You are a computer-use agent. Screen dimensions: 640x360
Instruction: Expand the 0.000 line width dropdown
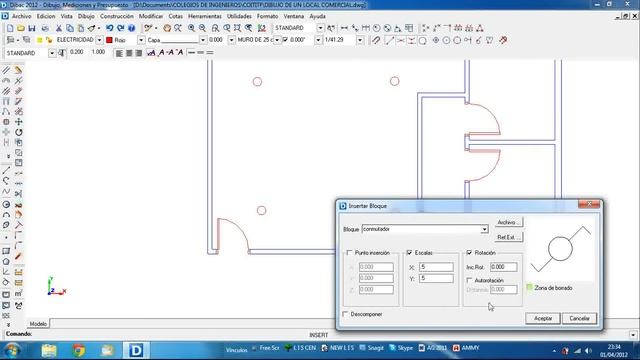click(x=231, y=40)
